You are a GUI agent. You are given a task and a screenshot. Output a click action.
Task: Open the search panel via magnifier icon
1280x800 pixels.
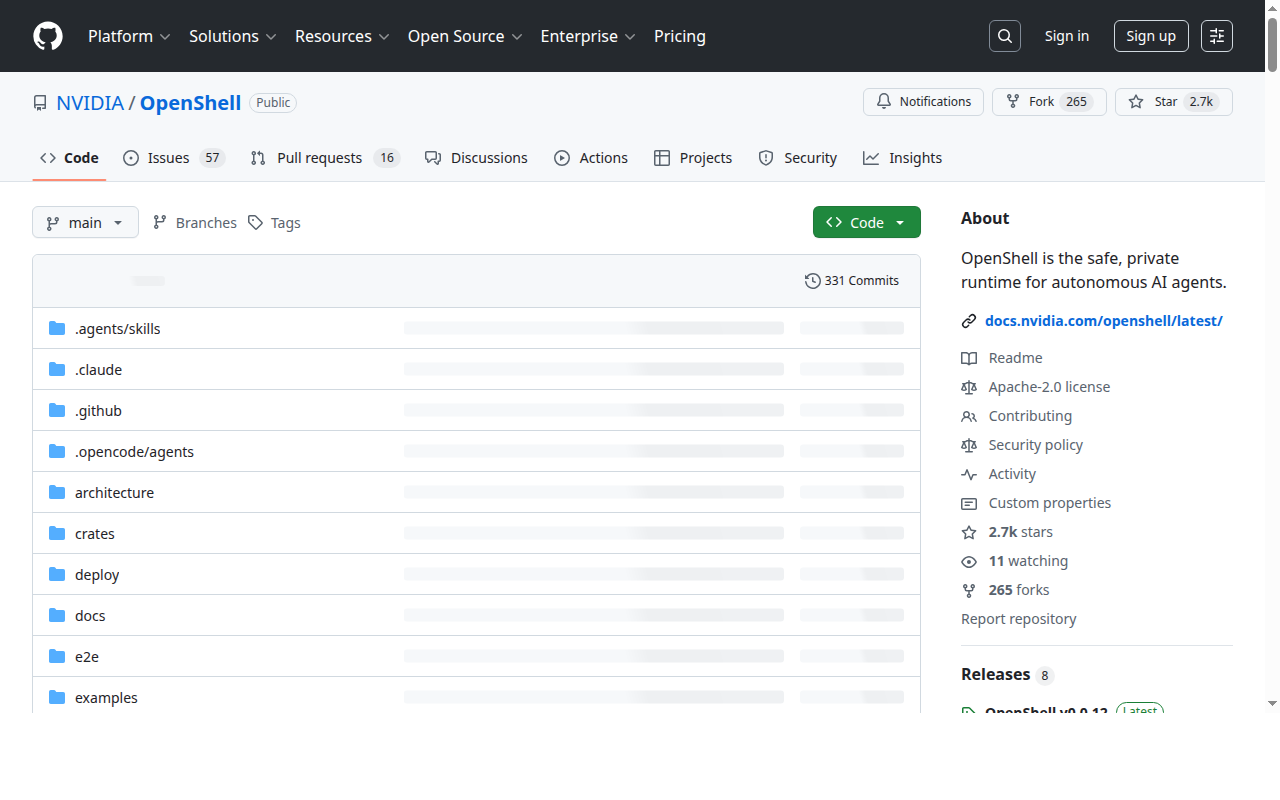pos(1004,36)
